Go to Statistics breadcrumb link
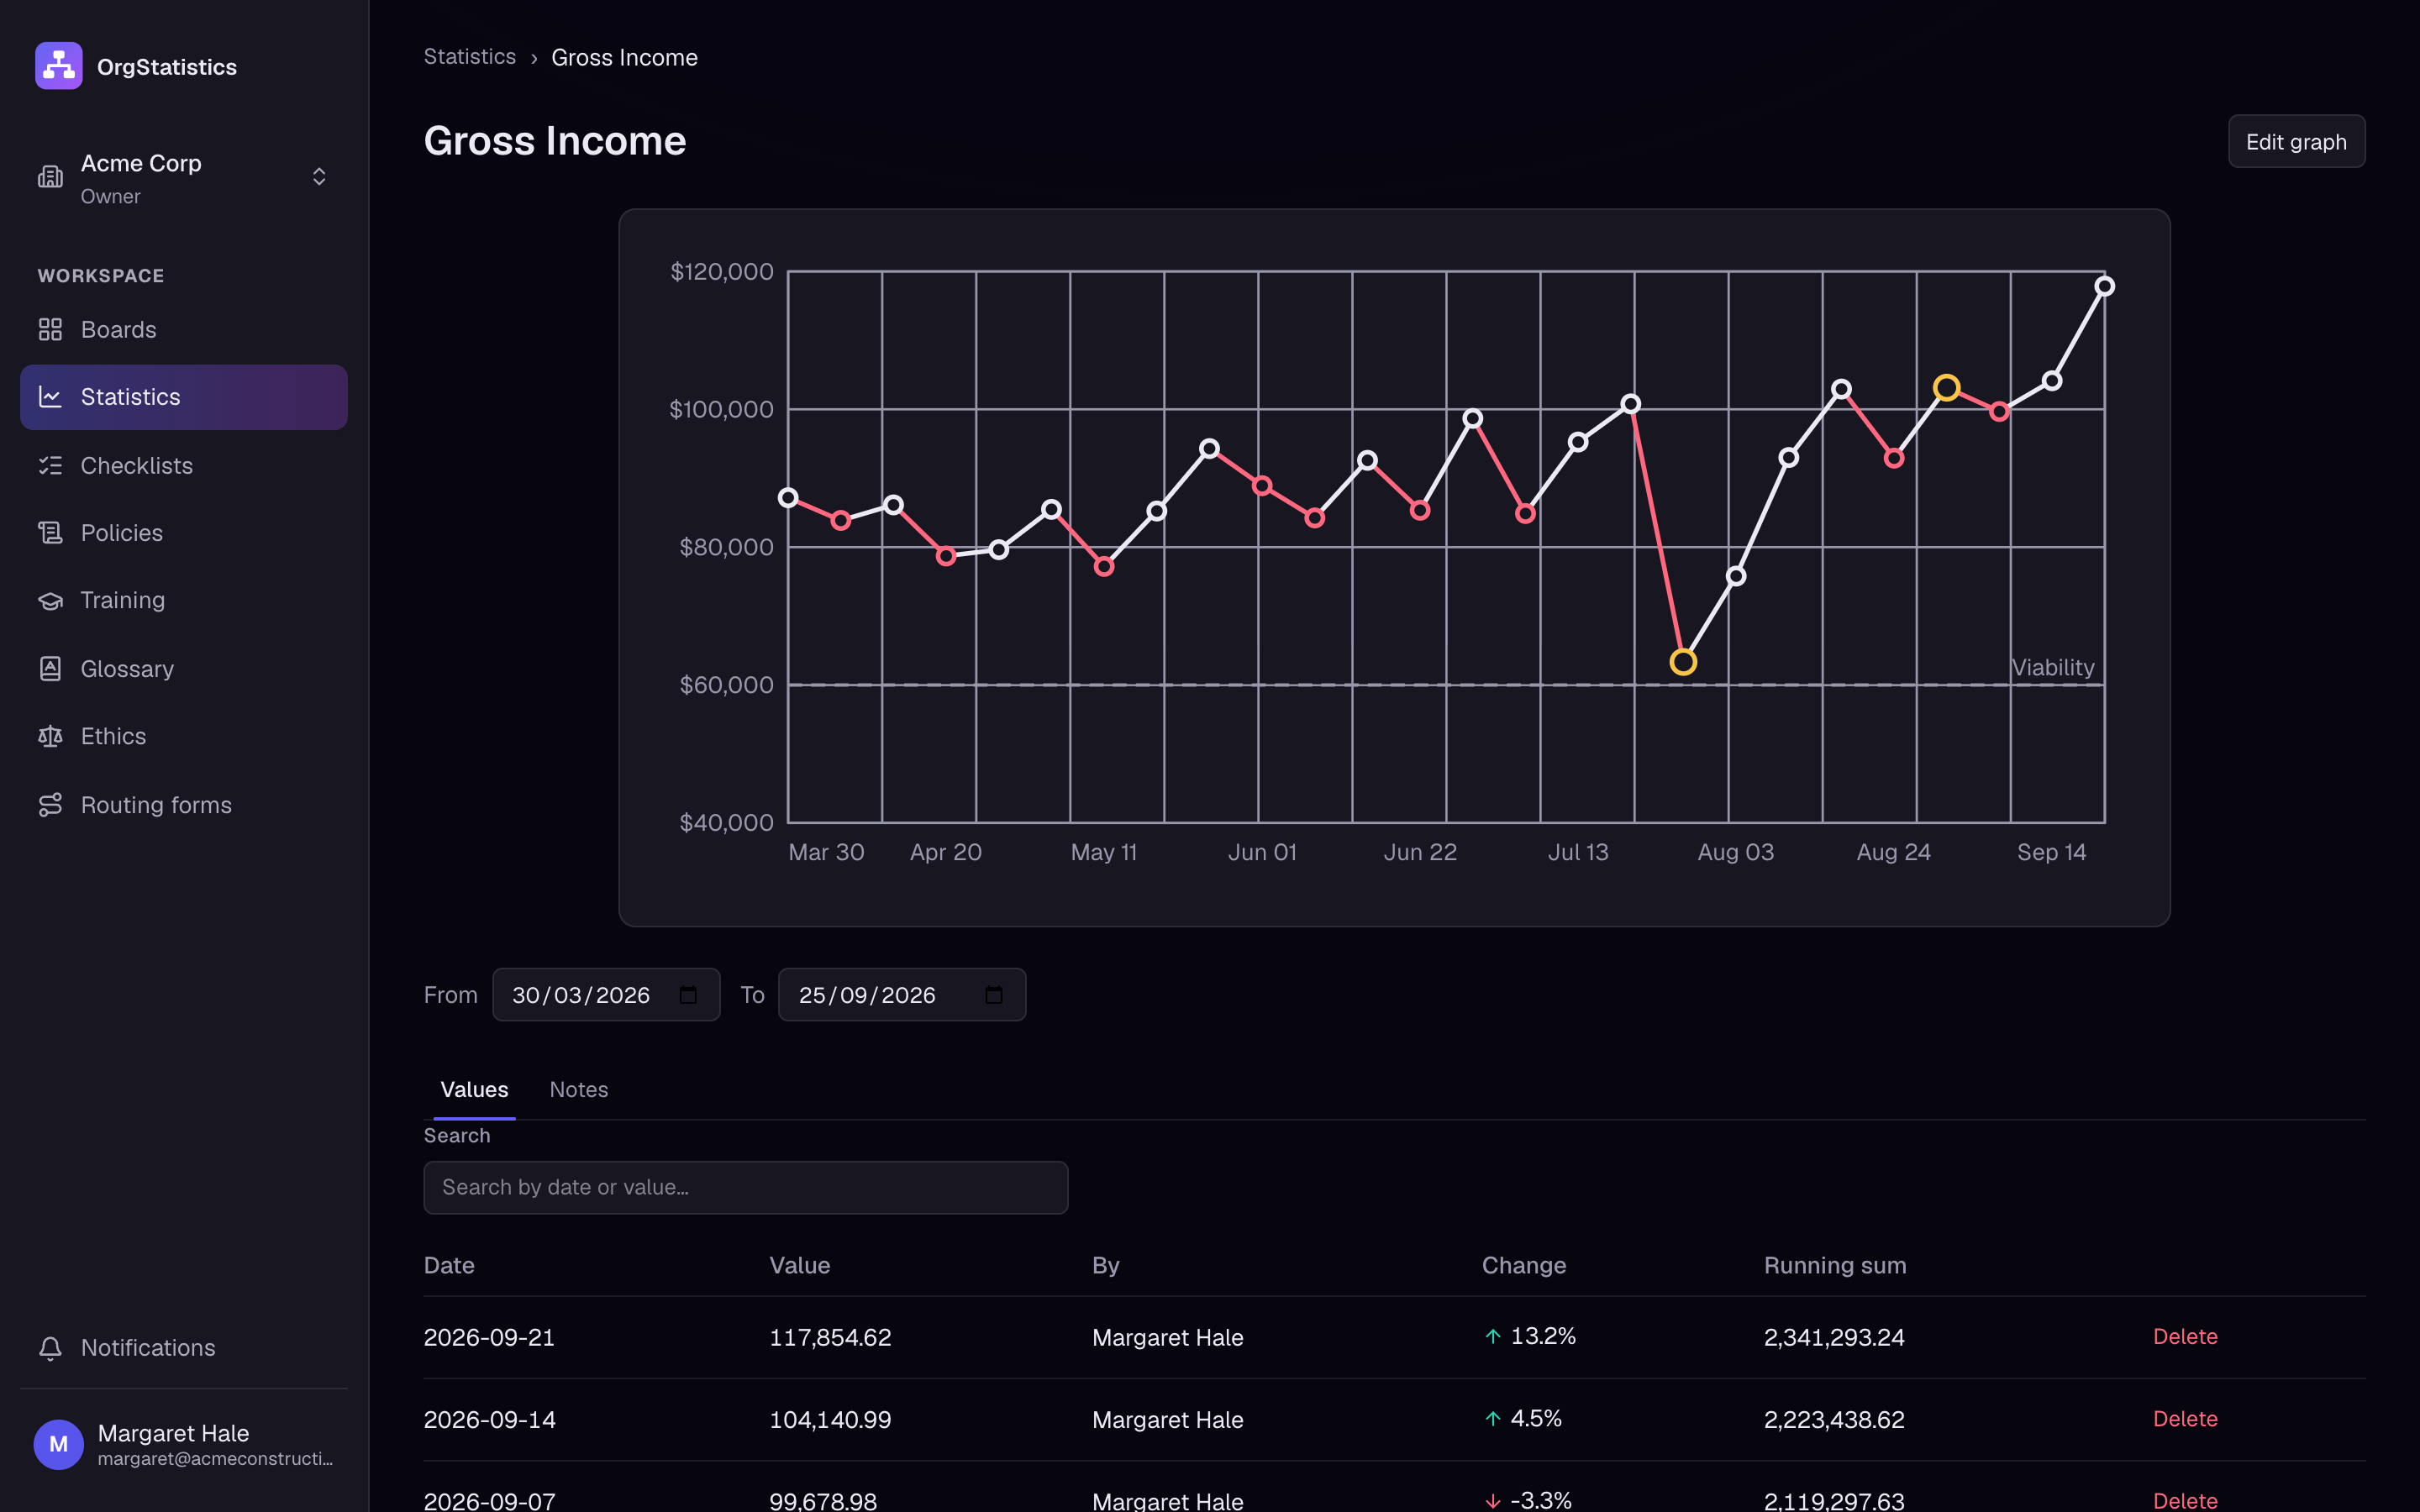This screenshot has height=1512, width=2420. (470, 57)
